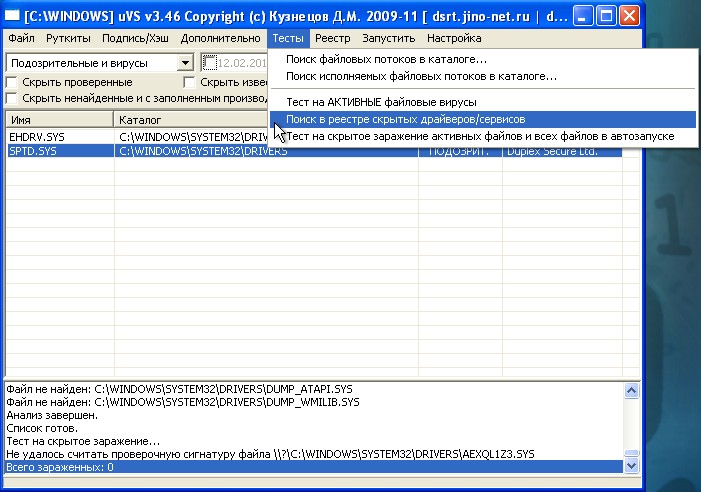Viewport: 701px width, 492px height.
Task: Click the log scrollbar down arrow
Action: (x=631, y=466)
